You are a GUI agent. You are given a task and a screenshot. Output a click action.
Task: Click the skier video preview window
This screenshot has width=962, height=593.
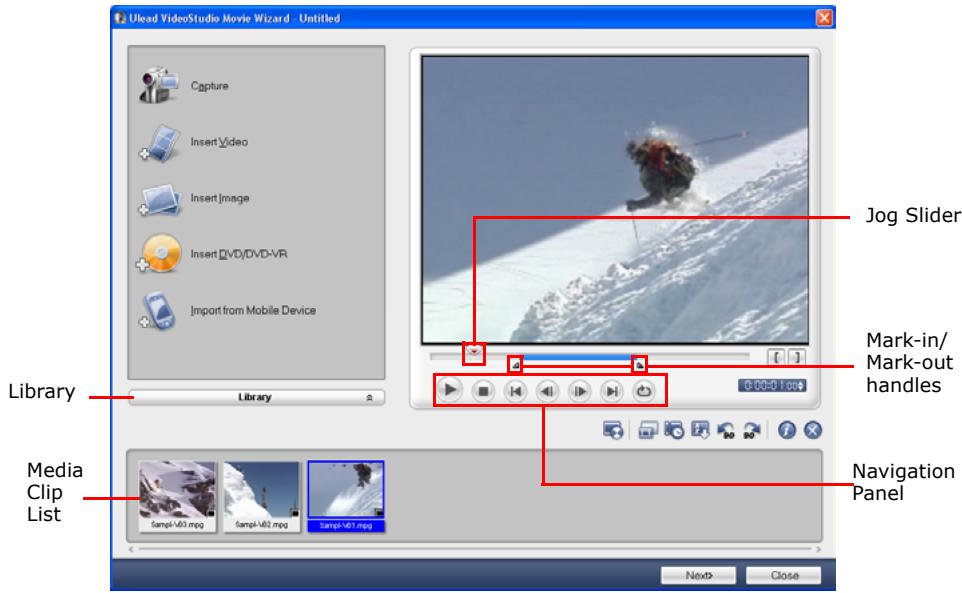615,199
